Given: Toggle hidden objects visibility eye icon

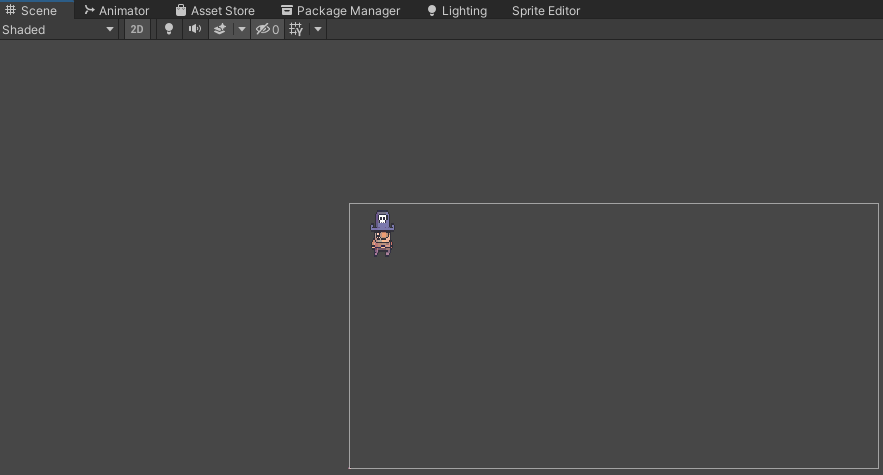Looking at the screenshot, I should coord(267,29).
